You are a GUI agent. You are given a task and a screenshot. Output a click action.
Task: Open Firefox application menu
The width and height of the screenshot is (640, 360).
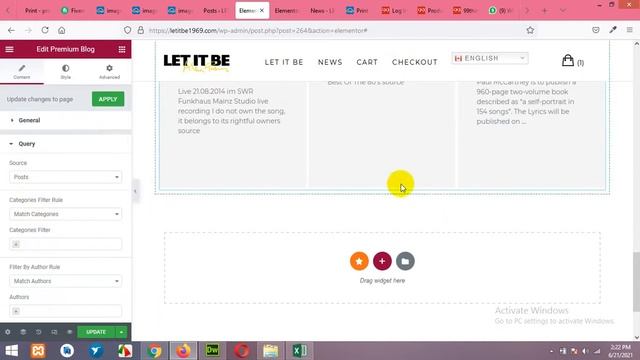click(630, 30)
